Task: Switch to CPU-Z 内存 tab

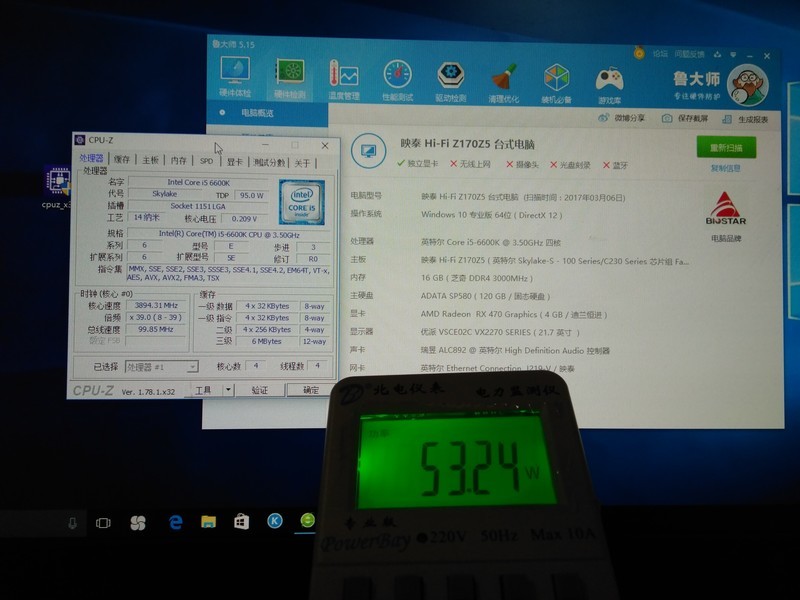Action: (x=179, y=160)
